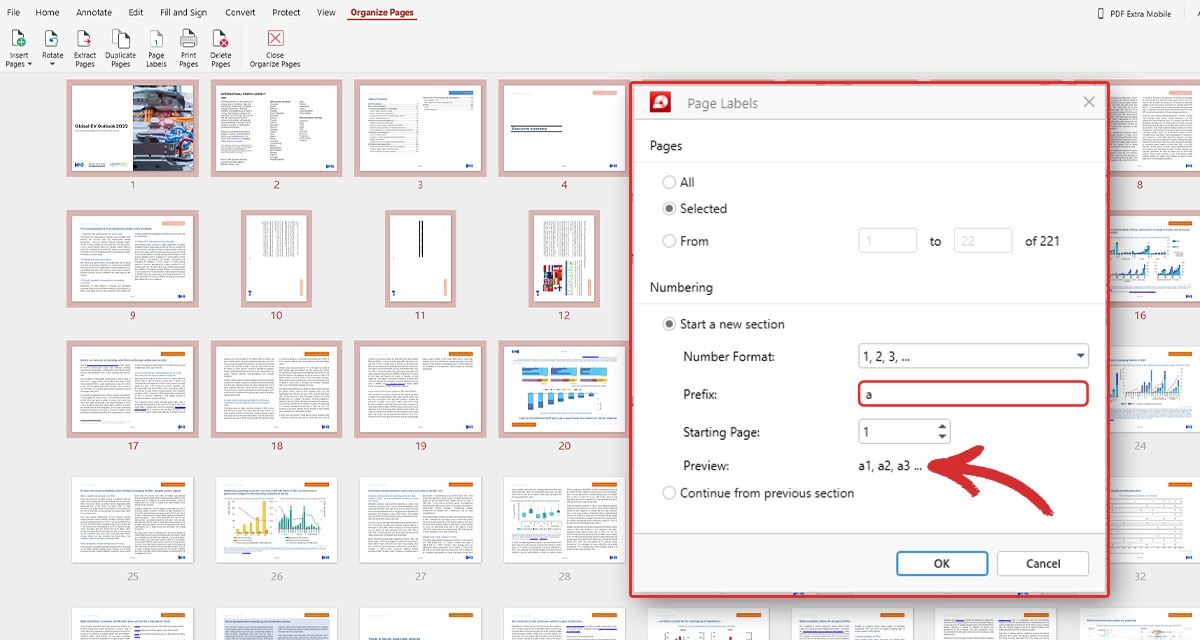
Task: Click the Cancel button
Action: [1043, 563]
